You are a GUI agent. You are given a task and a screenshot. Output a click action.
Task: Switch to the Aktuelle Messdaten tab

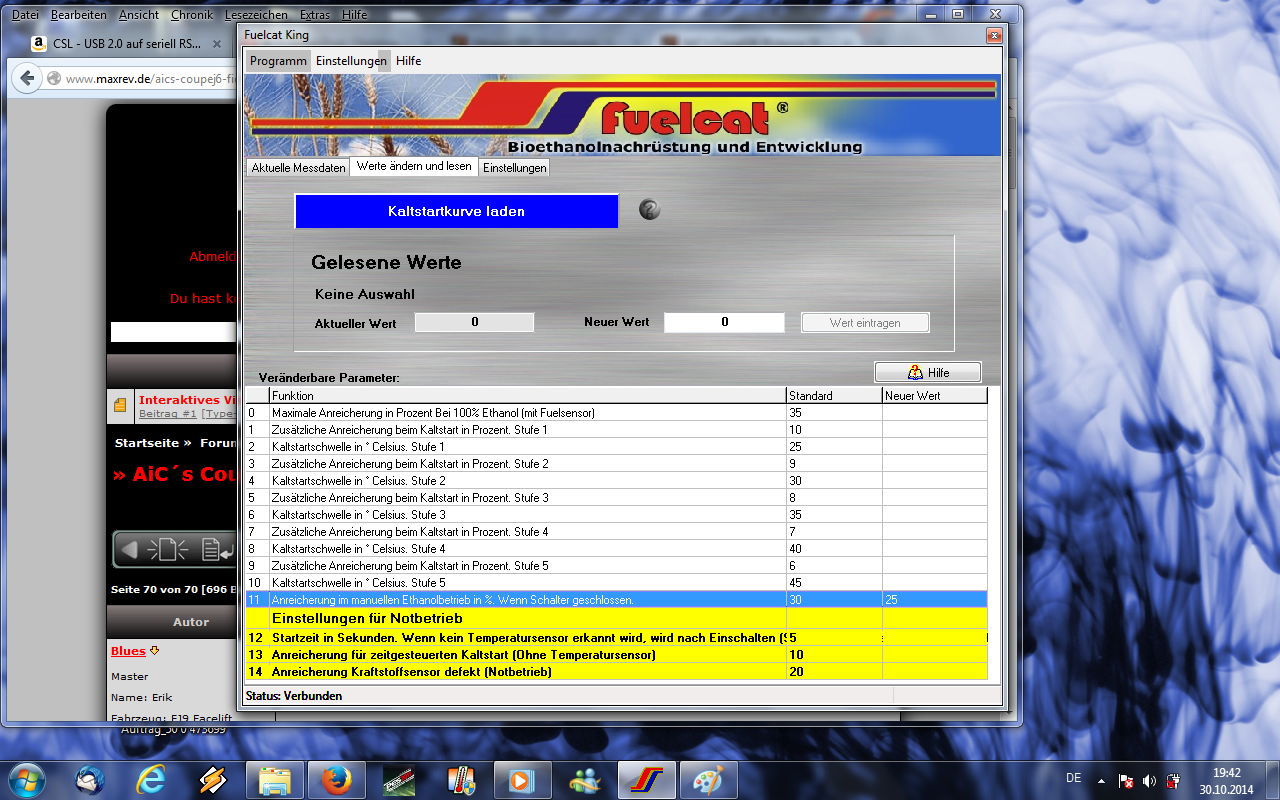298,168
